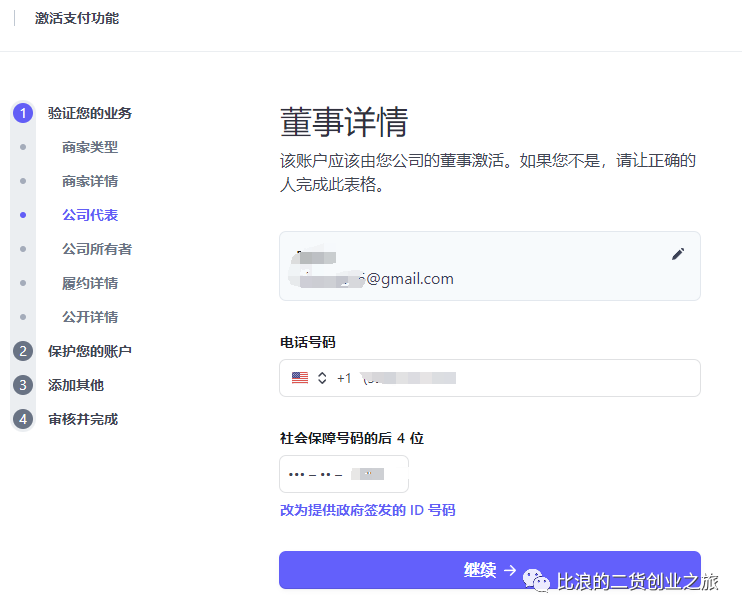Click the arrow on 继续 button
The image size is (742, 614).
(x=510, y=570)
